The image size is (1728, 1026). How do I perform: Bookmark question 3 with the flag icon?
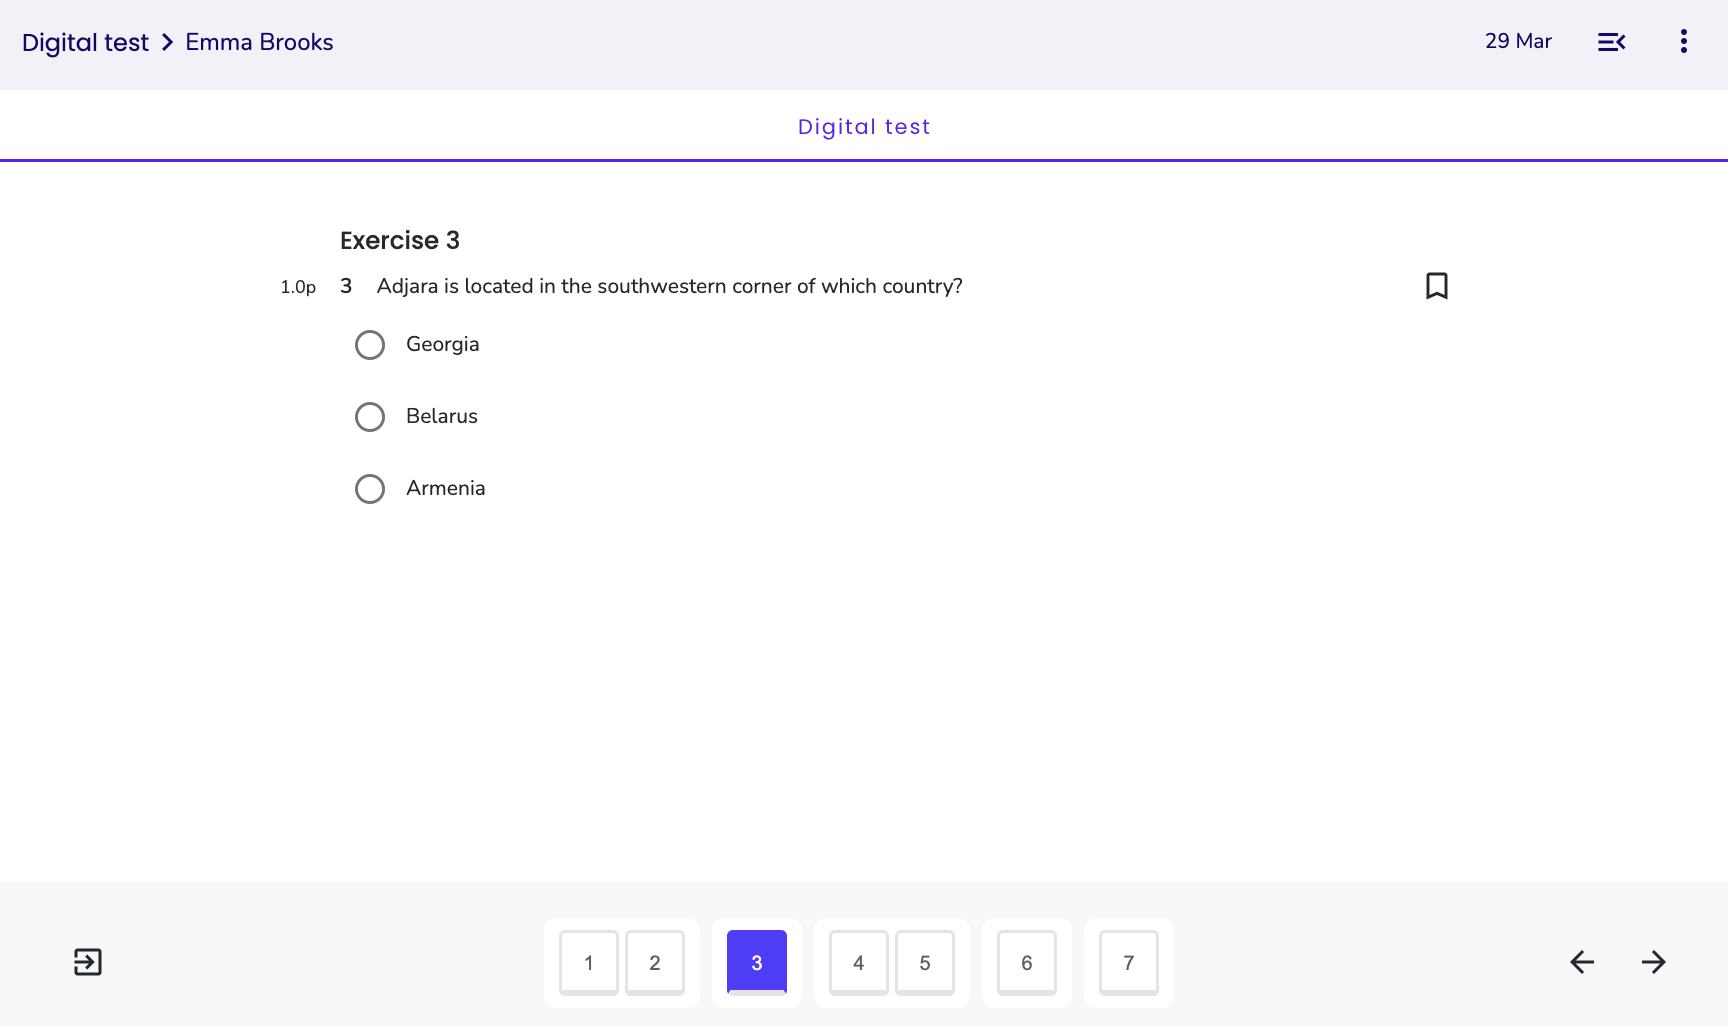pyautogui.click(x=1436, y=286)
